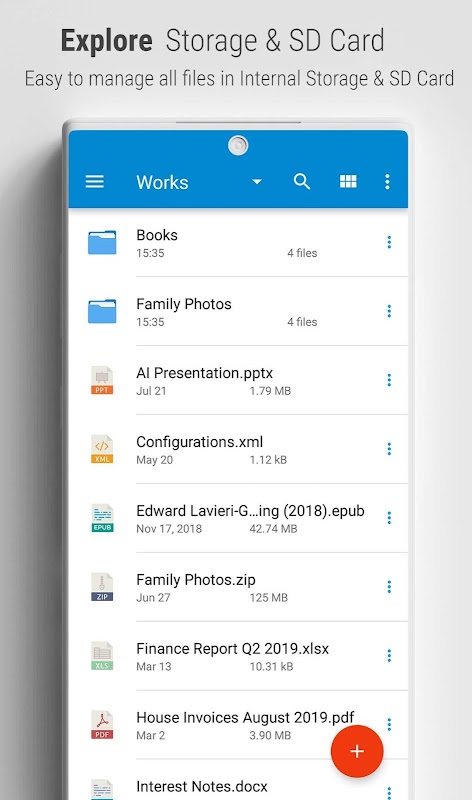The height and width of the screenshot is (800, 472).
Task: Open options for Edward Lavieri epub
Action: pyautogui.click(x=389, y=518)
